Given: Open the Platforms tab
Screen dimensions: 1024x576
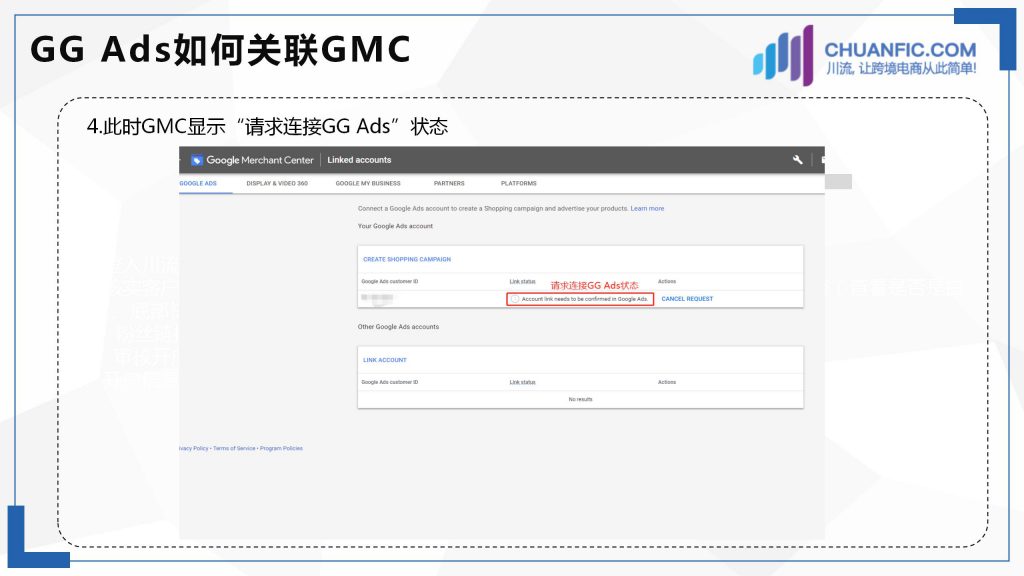Looking at the screenshot, I should [x=518, y=184].
